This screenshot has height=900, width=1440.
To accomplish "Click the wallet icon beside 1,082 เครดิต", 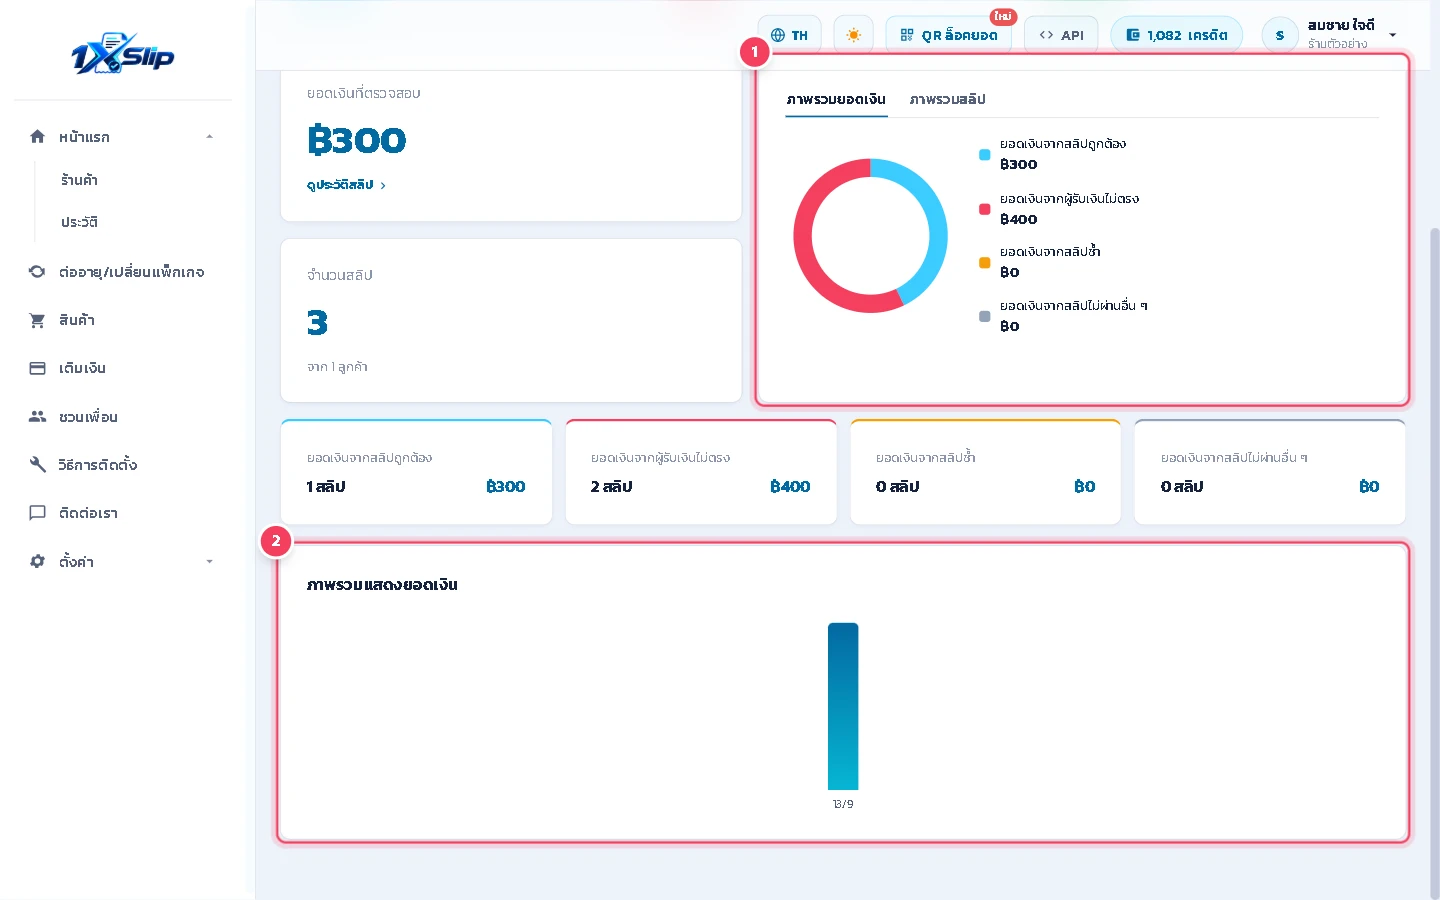I will (x=1133, y=35).
